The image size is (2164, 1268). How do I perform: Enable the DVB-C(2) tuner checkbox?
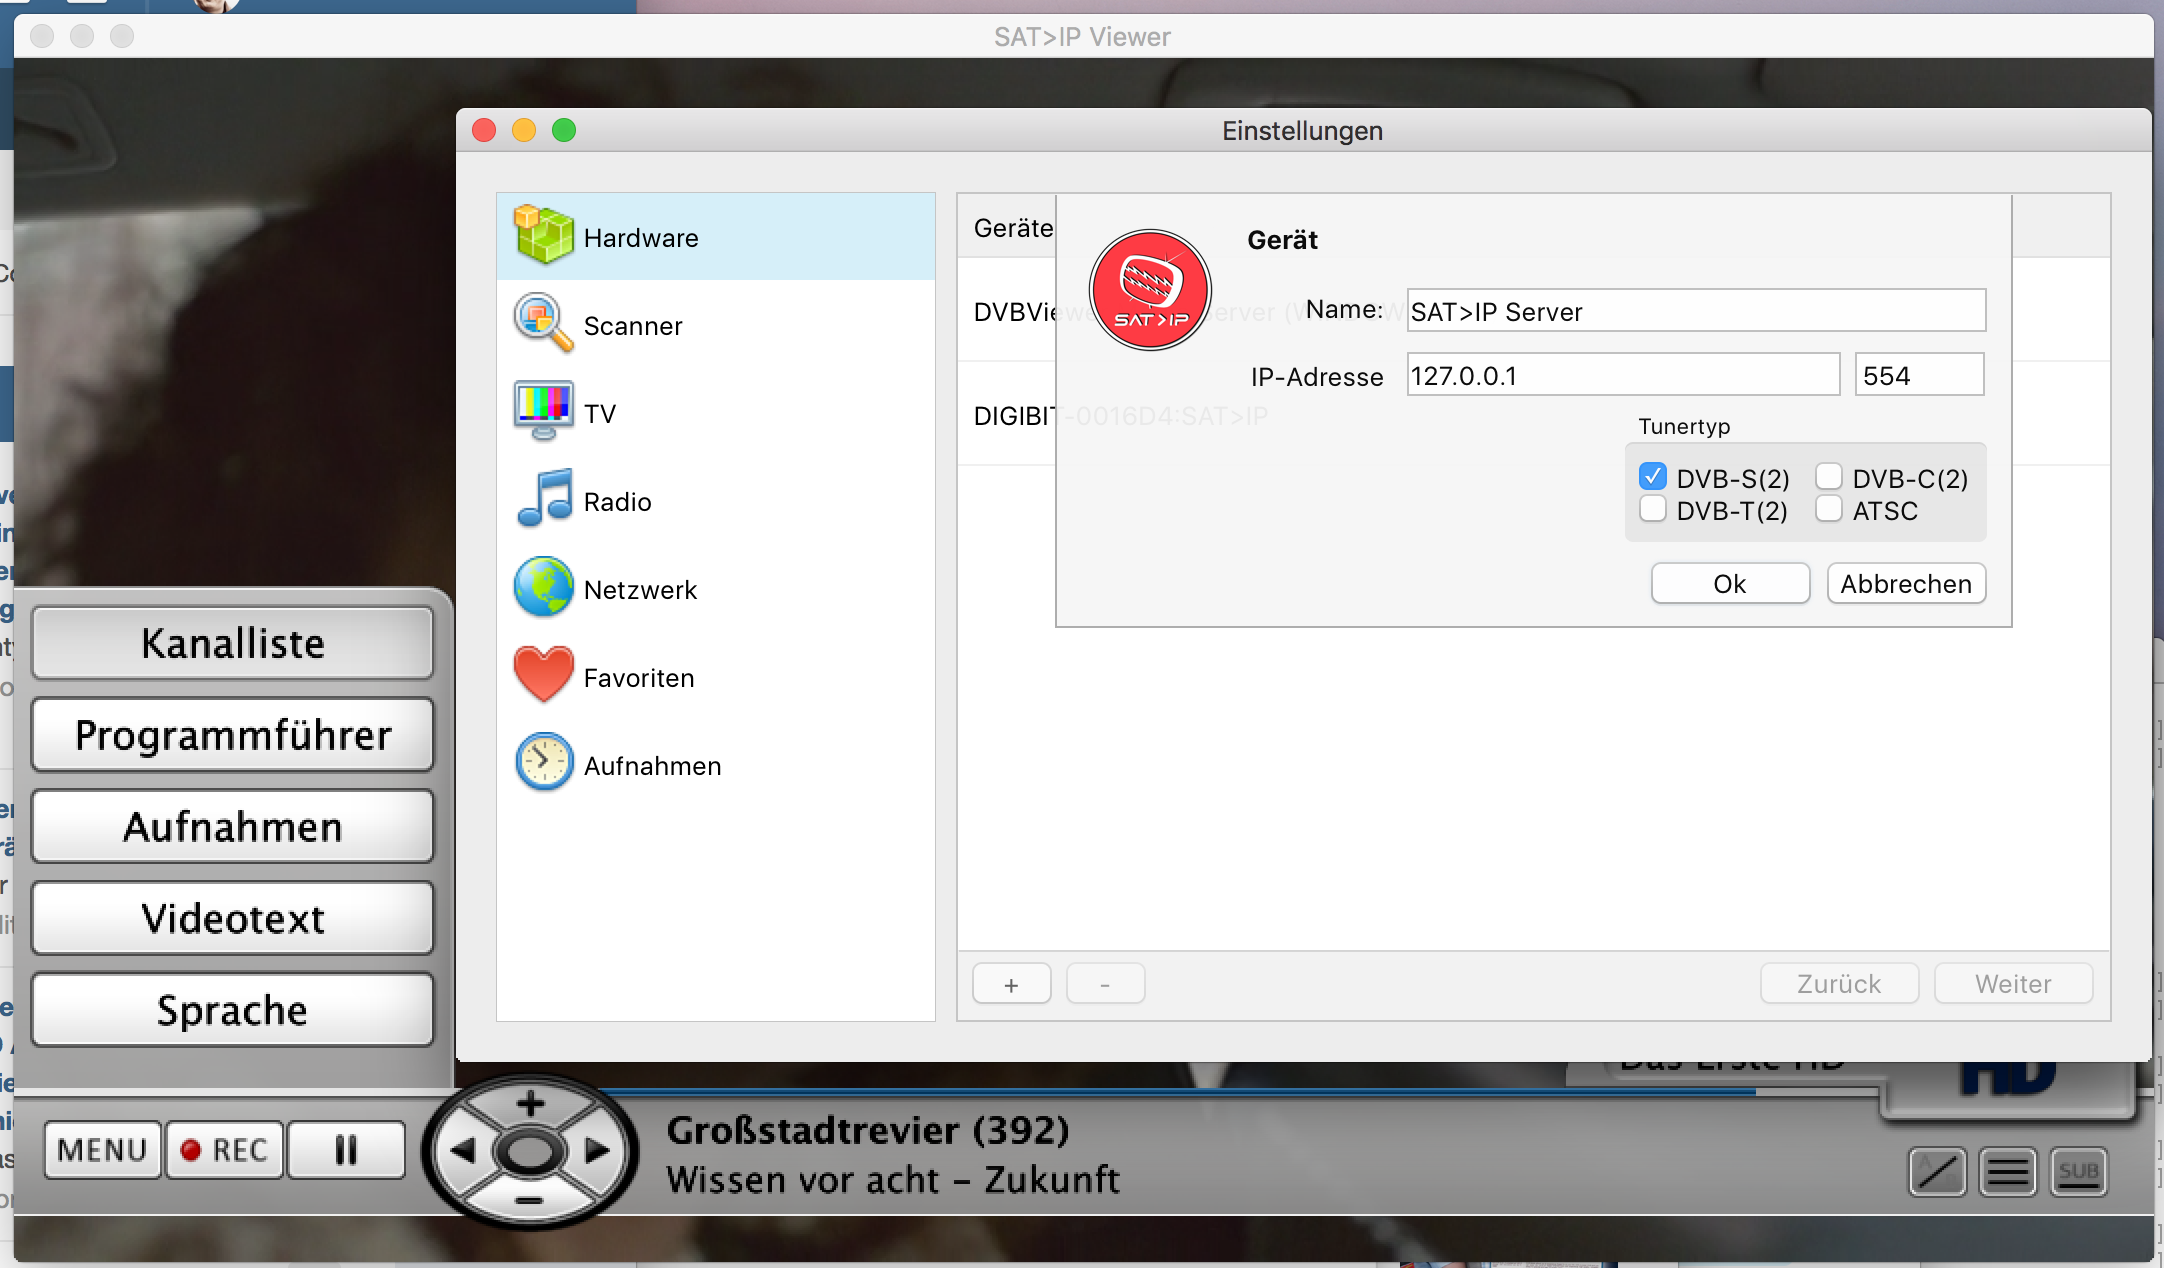tap(1829, 476)
